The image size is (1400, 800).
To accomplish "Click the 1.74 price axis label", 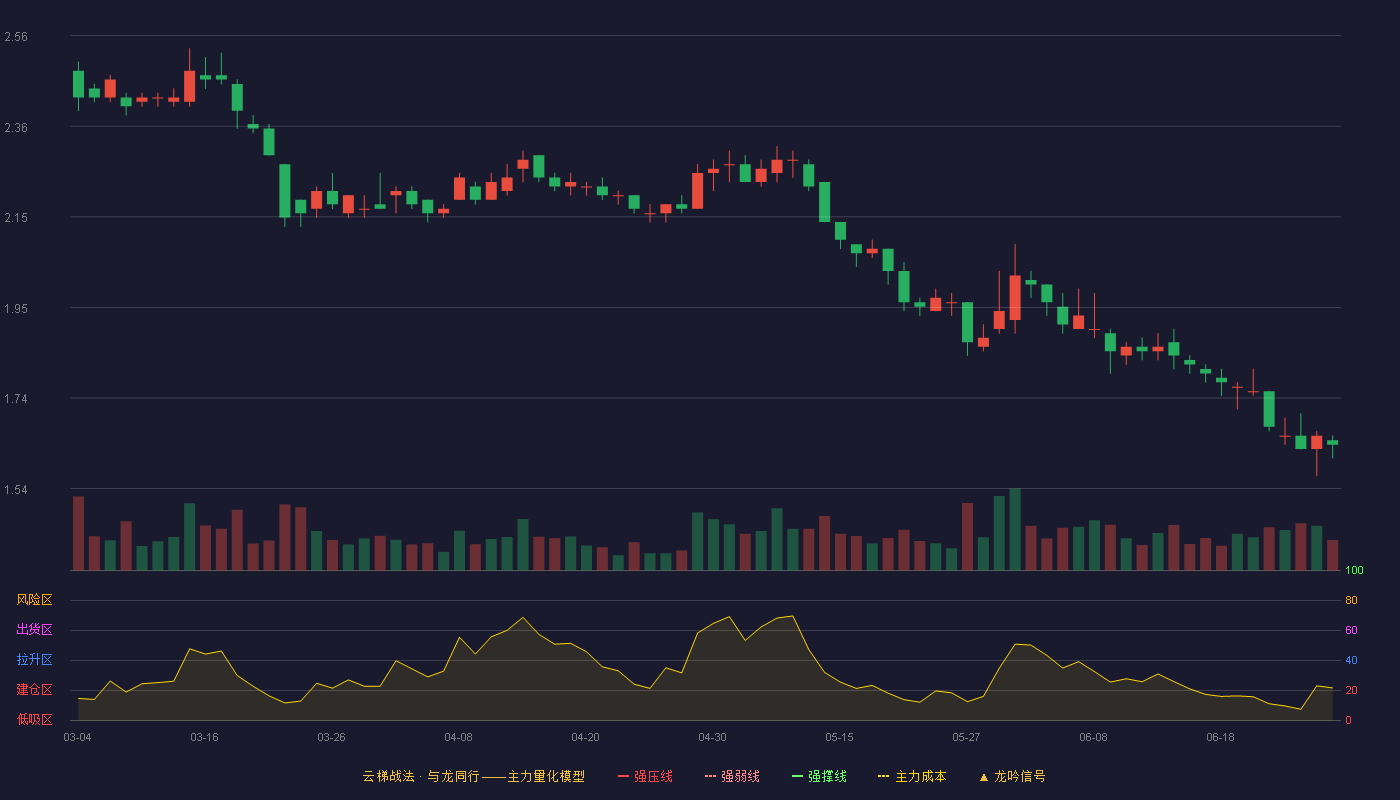I will (16, 399).
